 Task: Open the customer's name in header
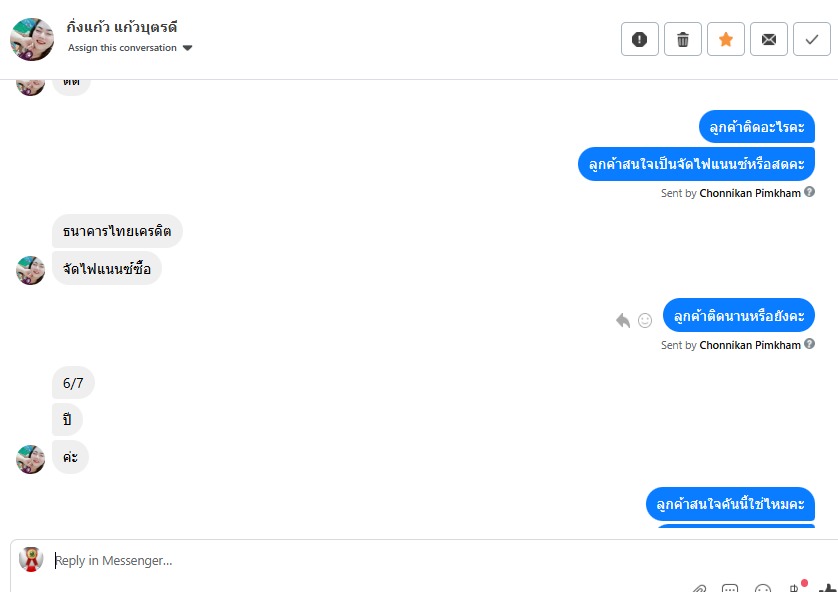122,27
